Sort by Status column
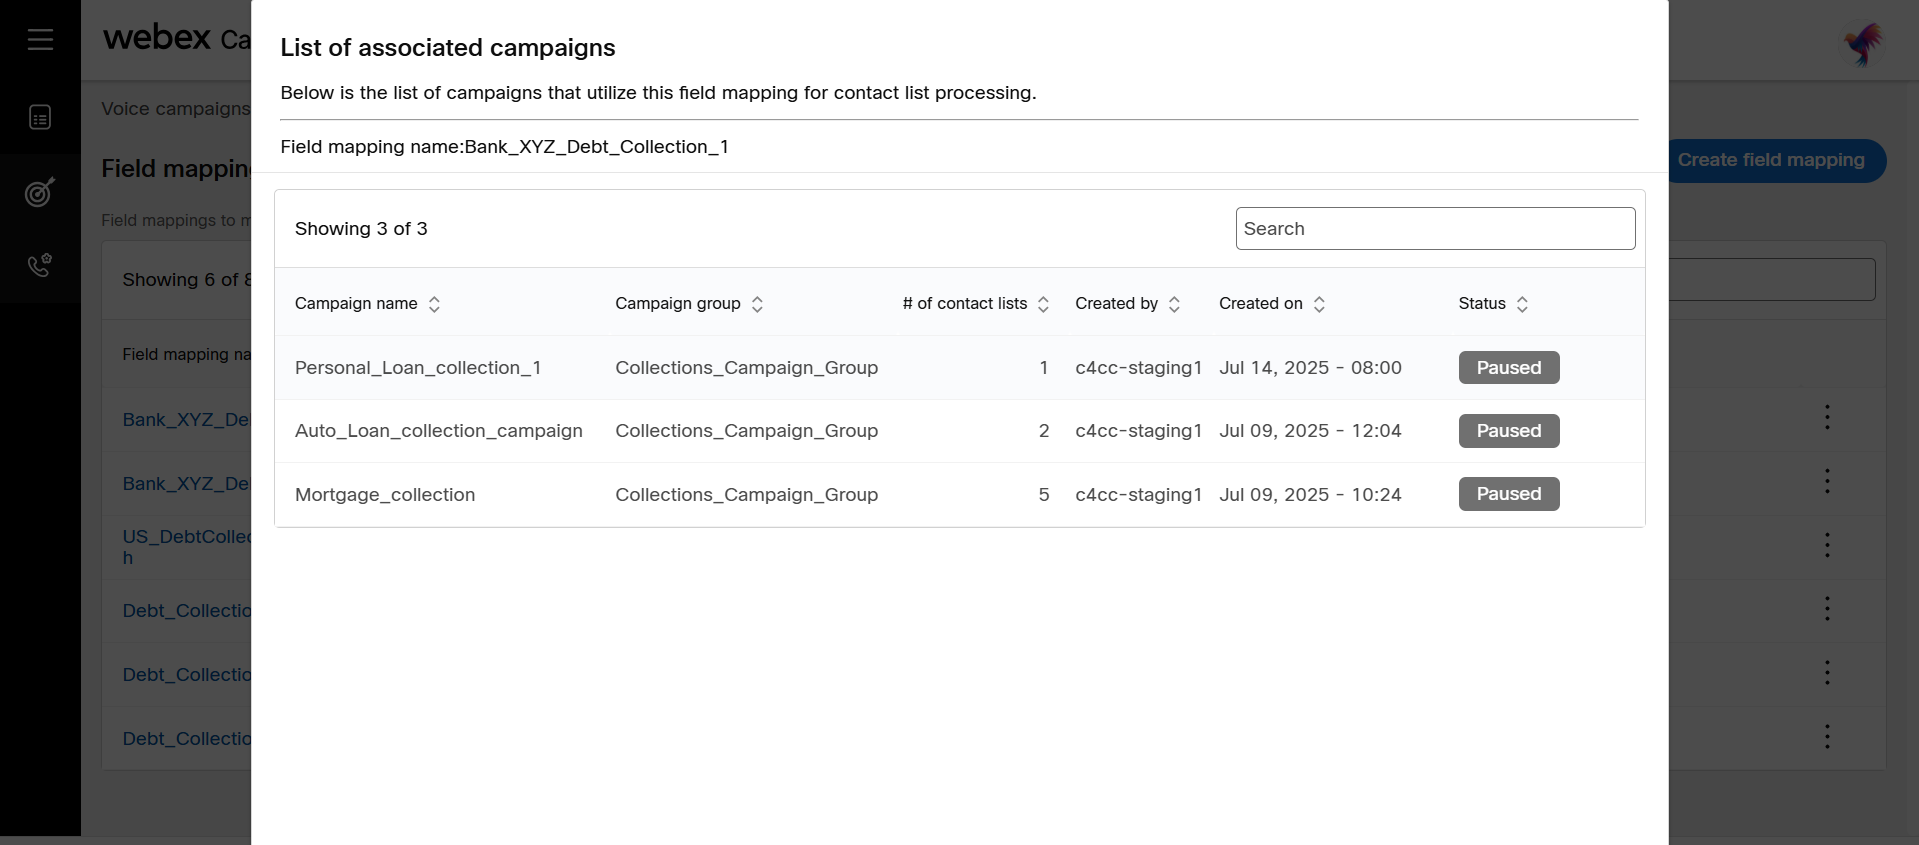This screenshot has height=845, width=1919. [1522, 304]
